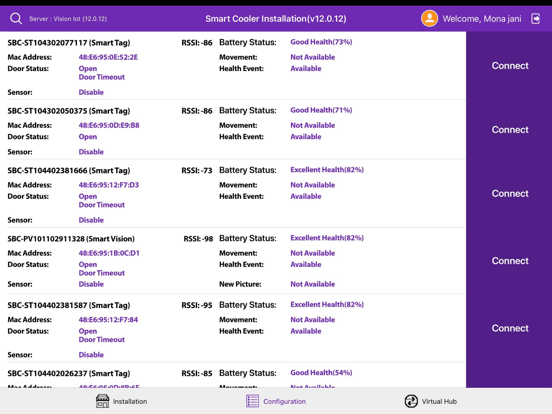The image size is (552, 414).
Task: Click Door Timeout under SBC-PV101102911328
Action: point(101,273)
